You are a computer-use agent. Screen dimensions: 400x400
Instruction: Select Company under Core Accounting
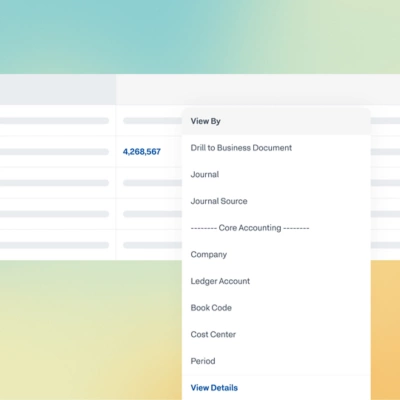(209, 254)
